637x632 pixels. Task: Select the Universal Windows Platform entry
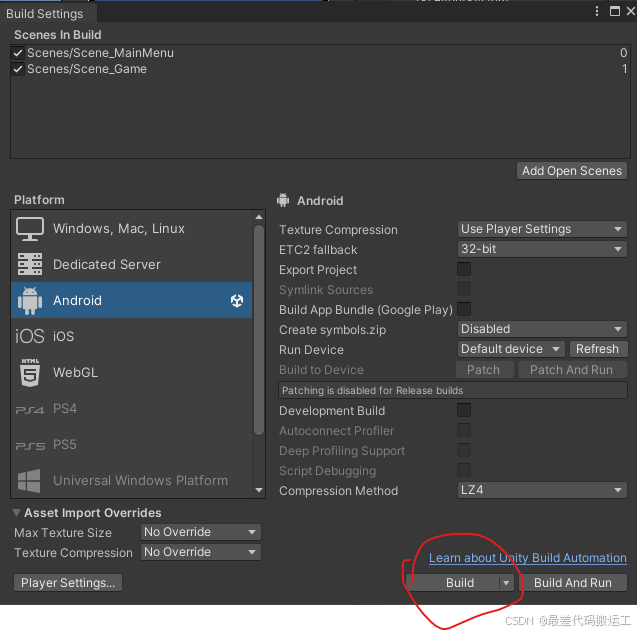132,480
